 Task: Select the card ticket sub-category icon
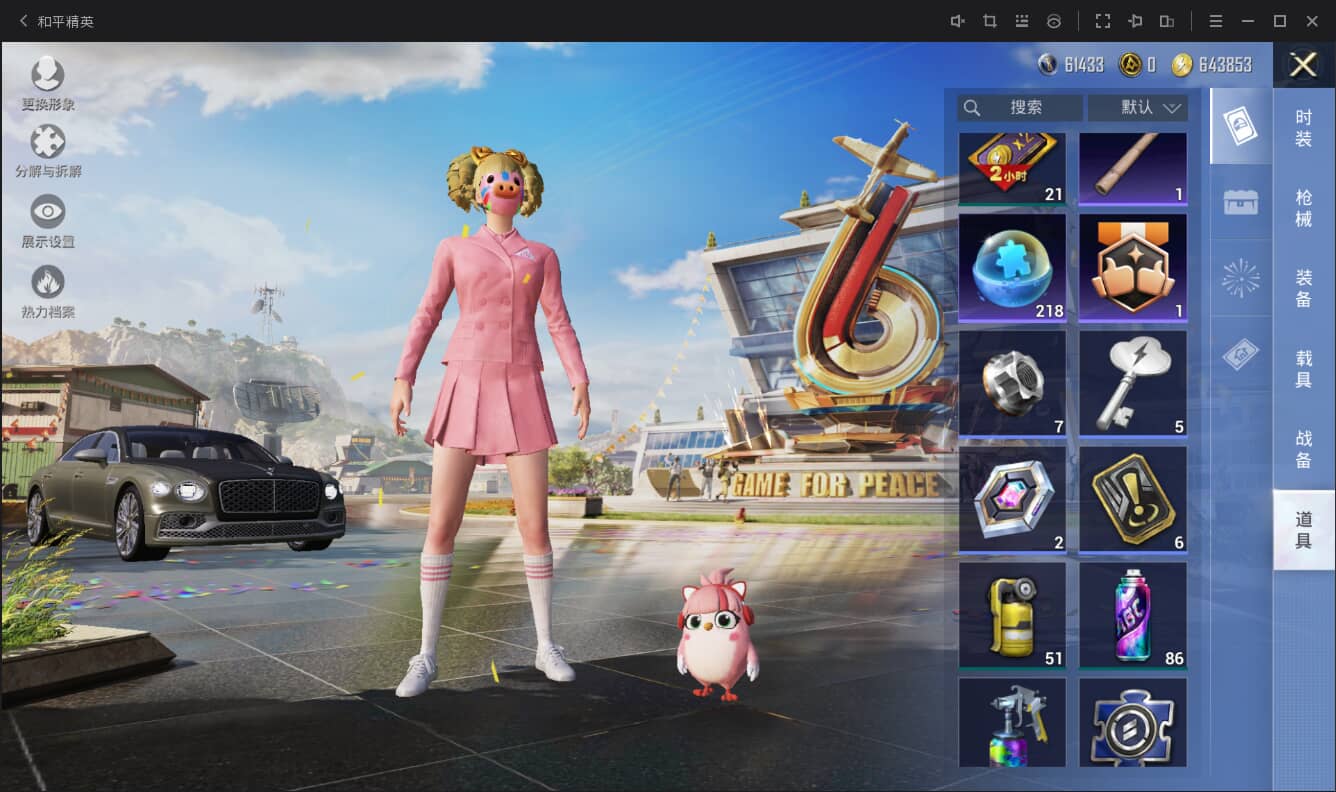pos(1240,126)
